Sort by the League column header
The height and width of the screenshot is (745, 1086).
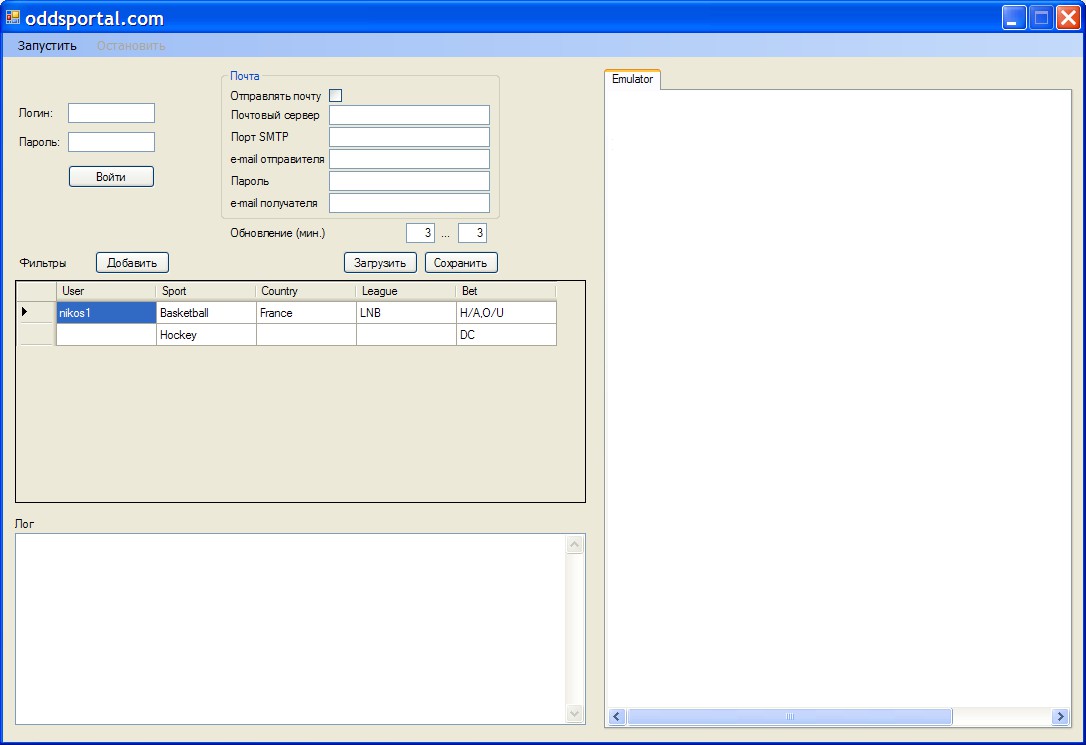[x=407, y=291]
